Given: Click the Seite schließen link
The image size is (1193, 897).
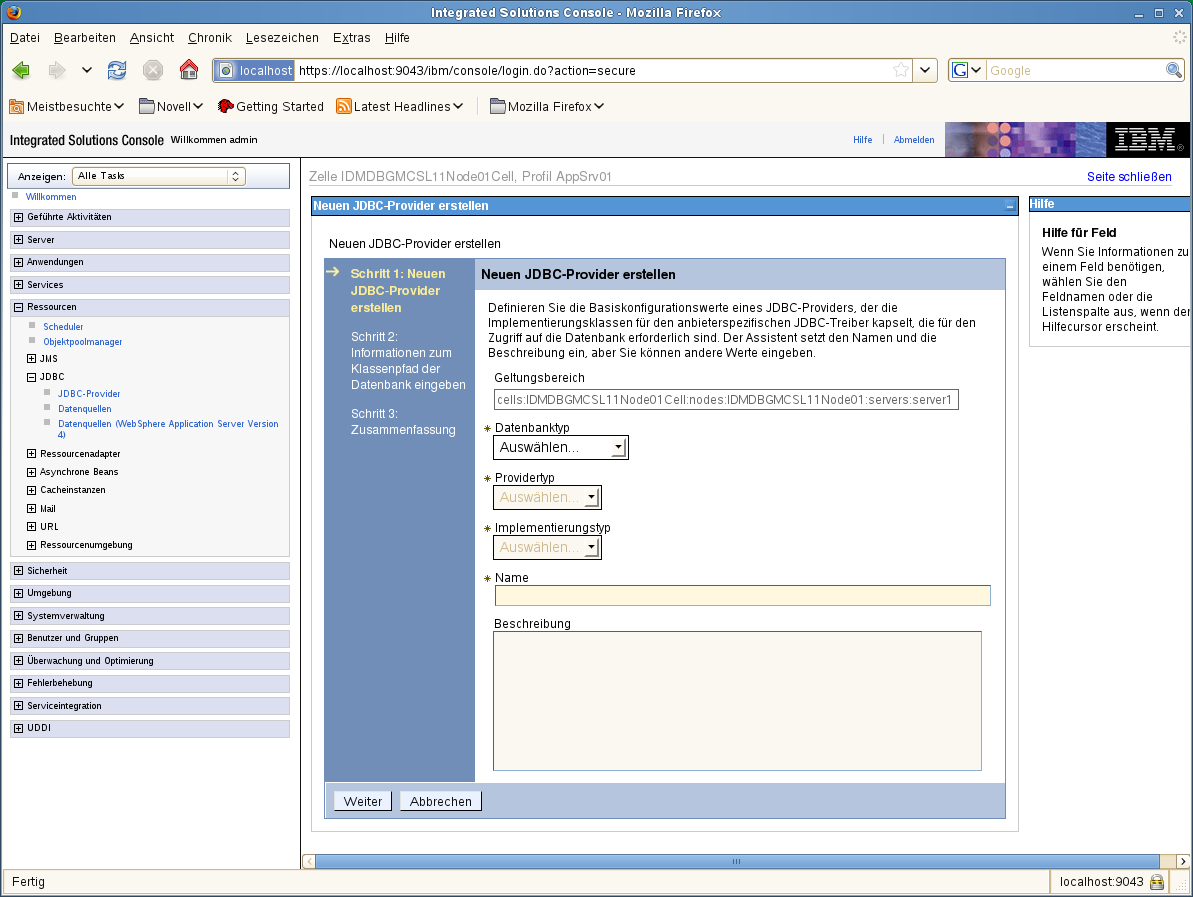Looking at the screenshot, I should click(1129, 177).
